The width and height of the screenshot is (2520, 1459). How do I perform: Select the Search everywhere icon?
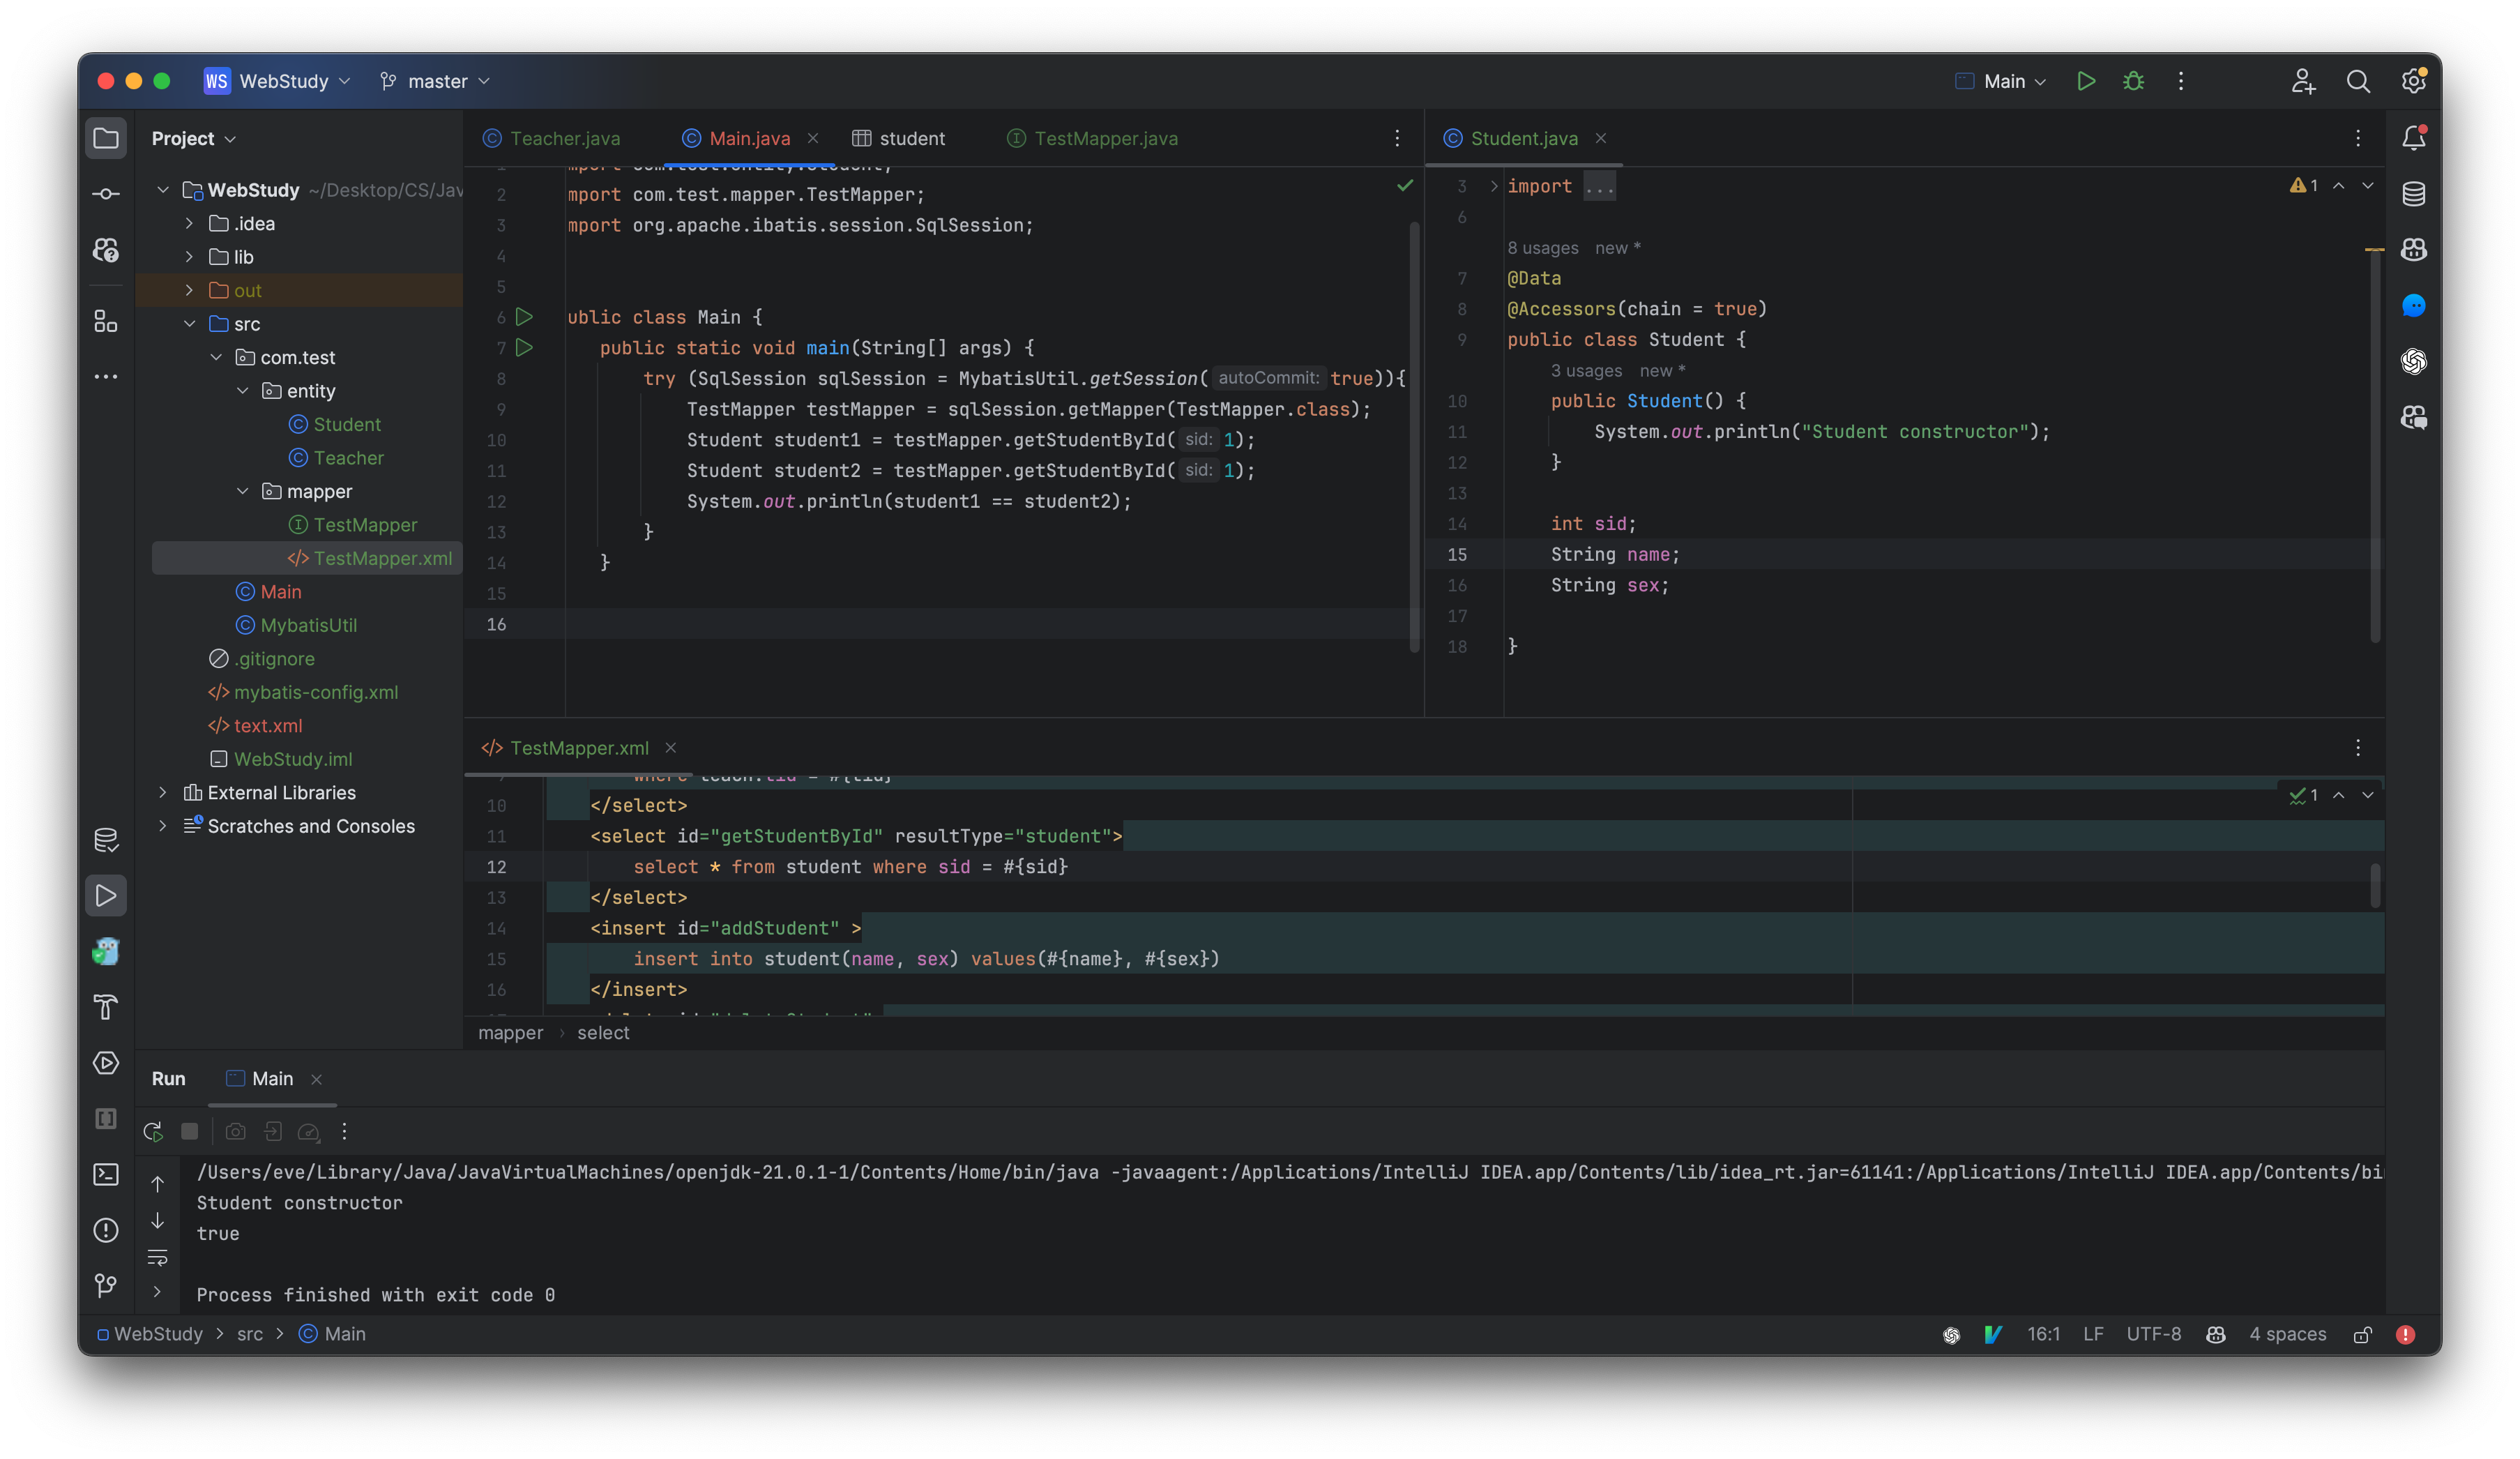click(x=2357, y=82)
